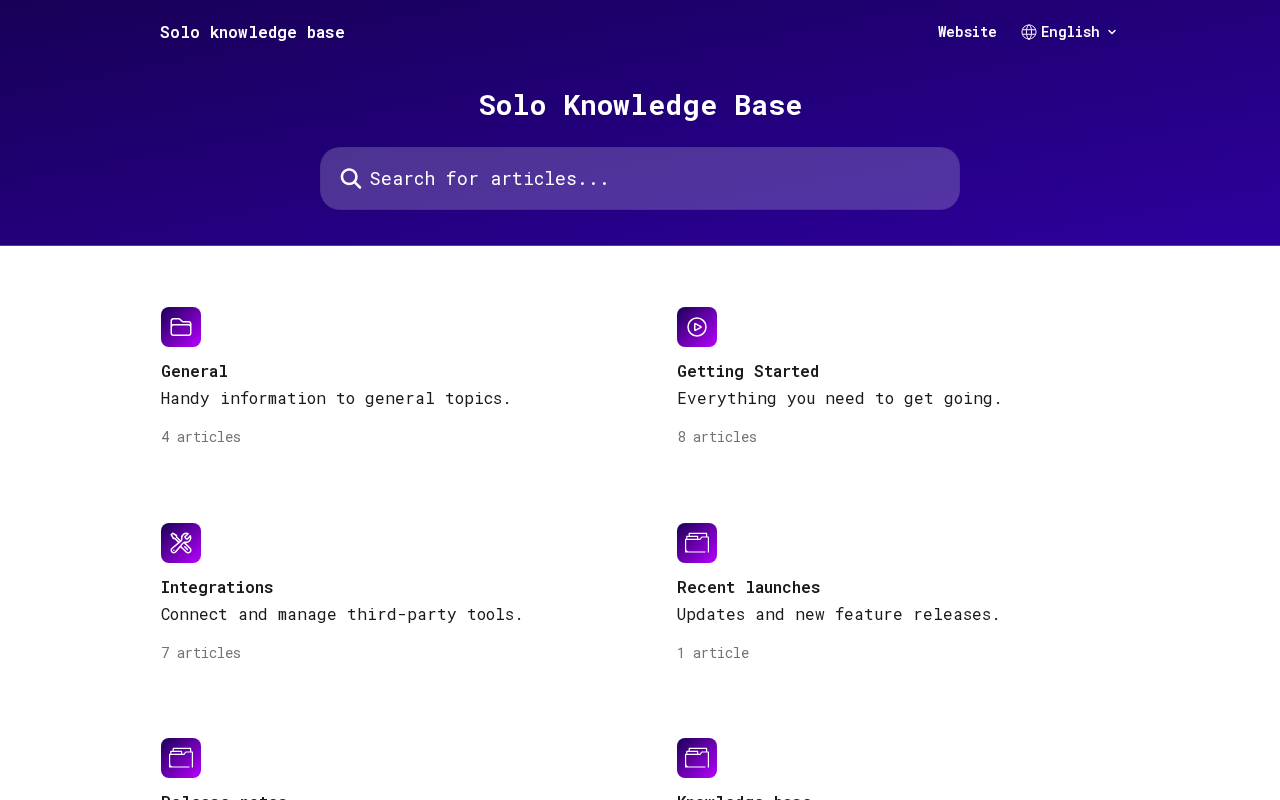Viewport: 1280px width, 800px height.
Task: Open the General category title
Action: pos(194,371)
